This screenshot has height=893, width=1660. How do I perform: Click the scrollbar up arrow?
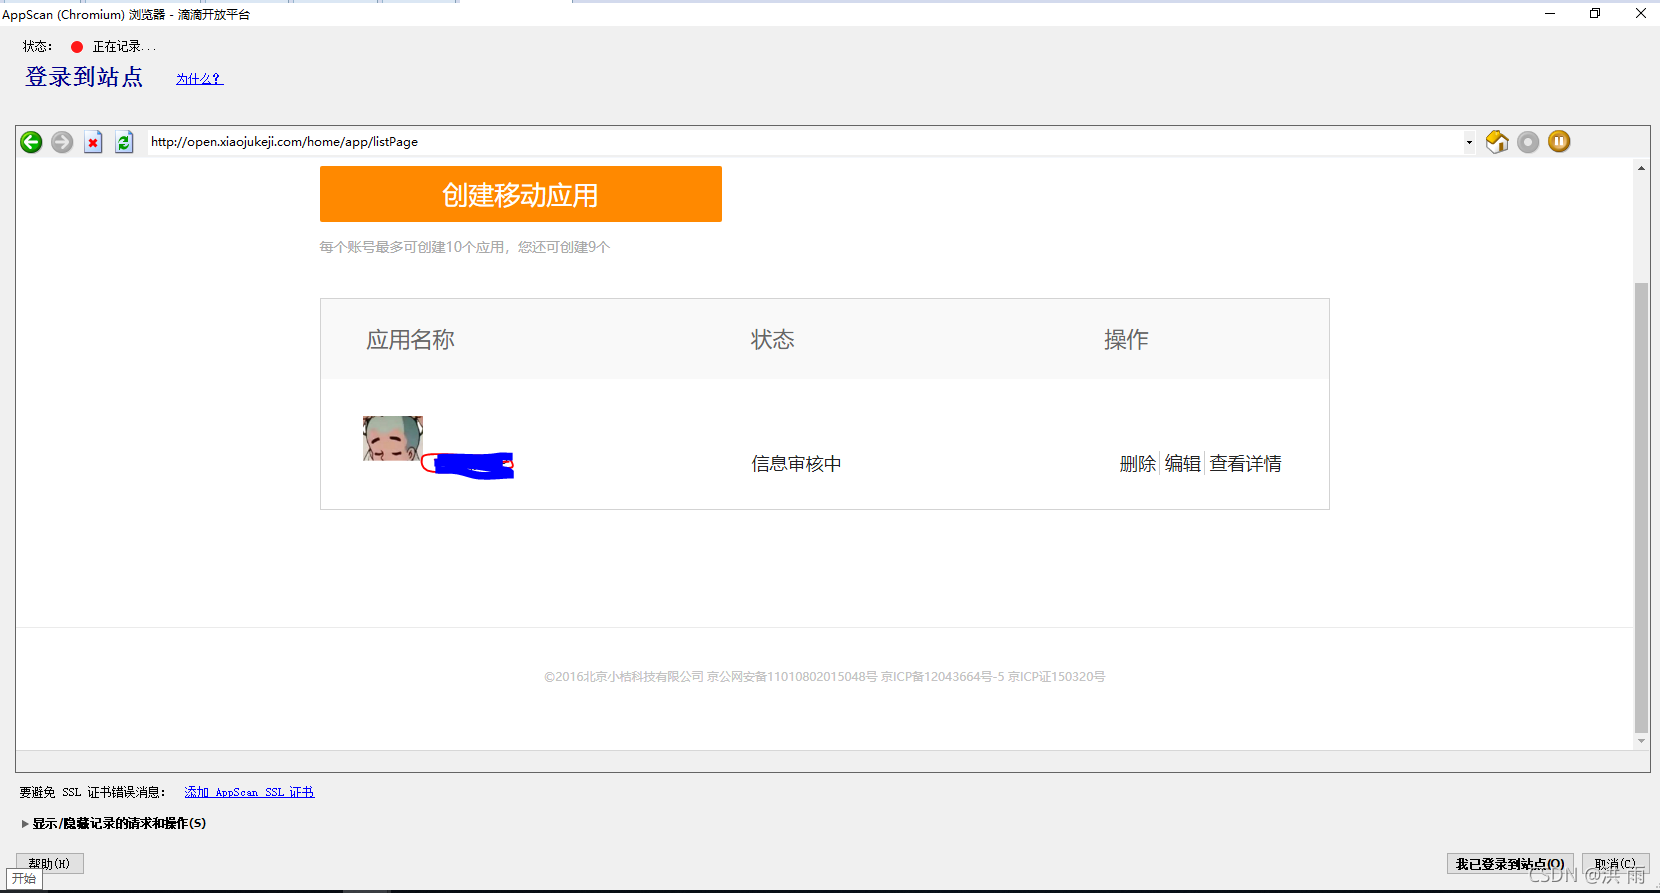[1641, 168]
